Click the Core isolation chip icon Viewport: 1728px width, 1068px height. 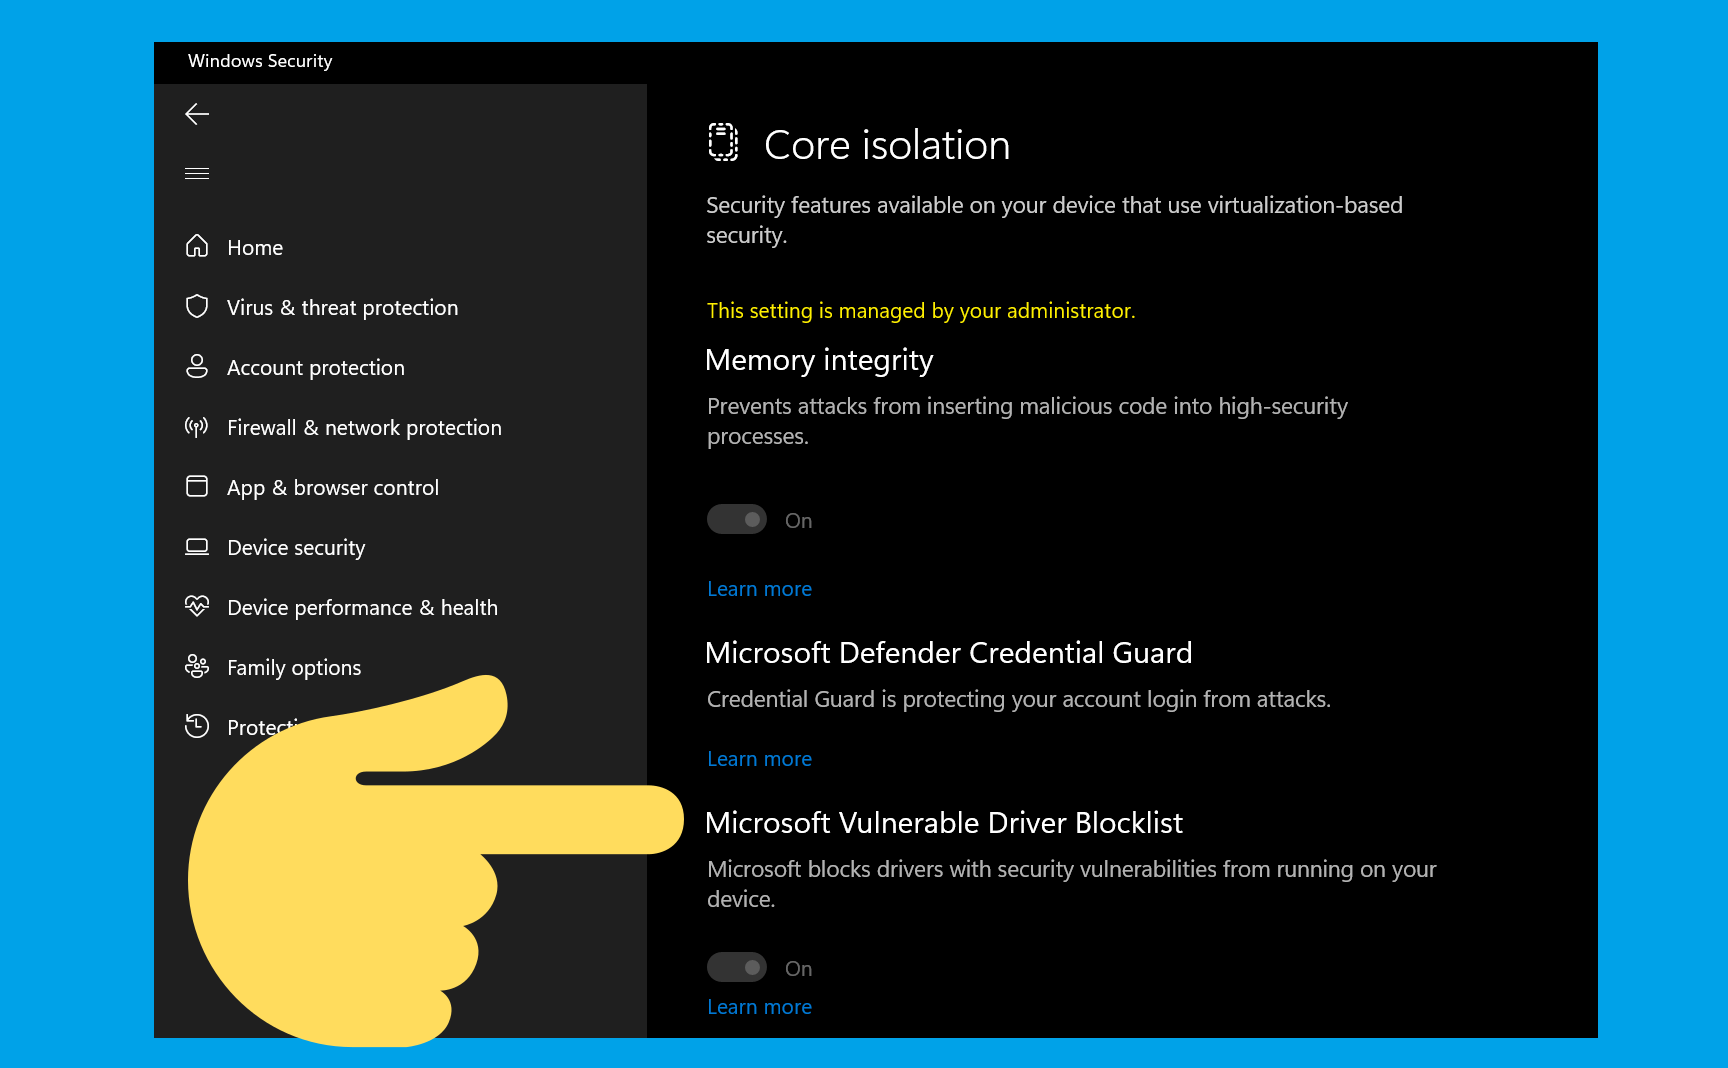point(723,142)
